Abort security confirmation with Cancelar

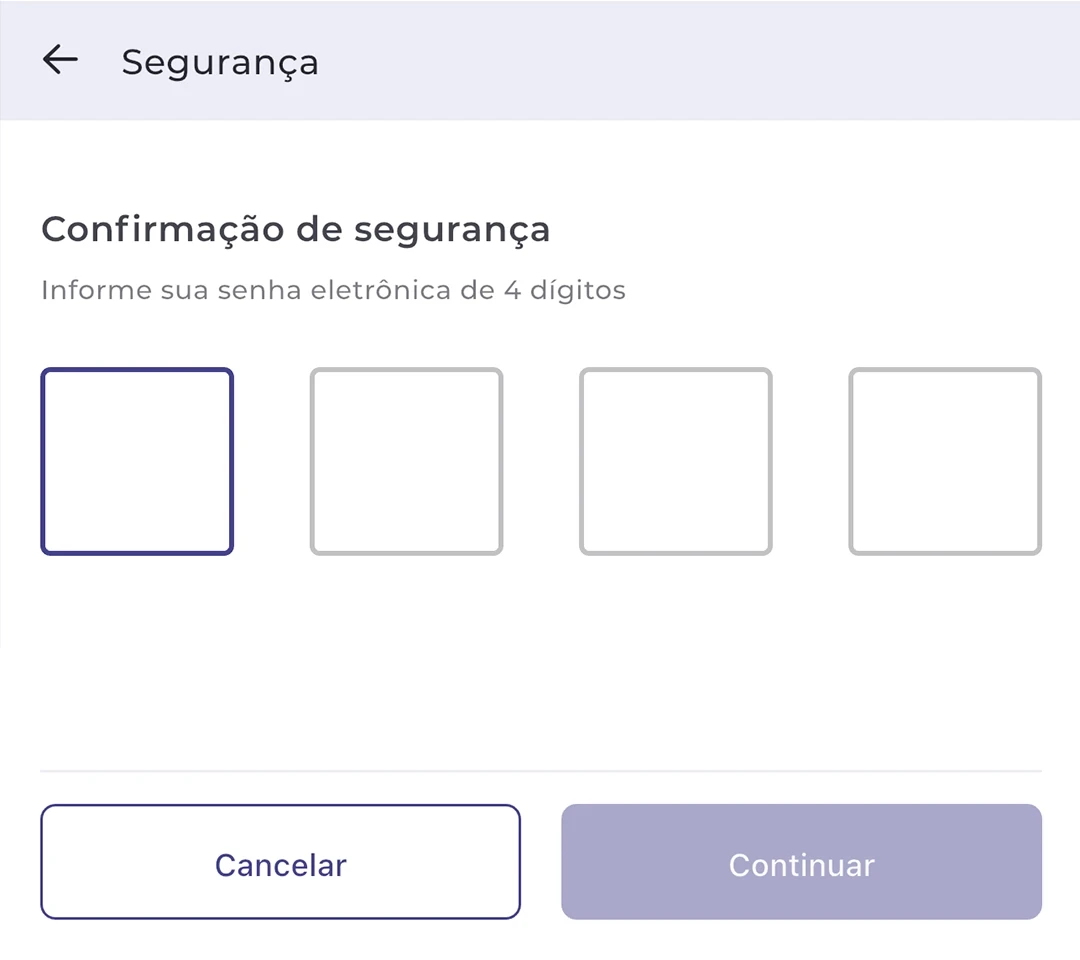click(280, 862)
